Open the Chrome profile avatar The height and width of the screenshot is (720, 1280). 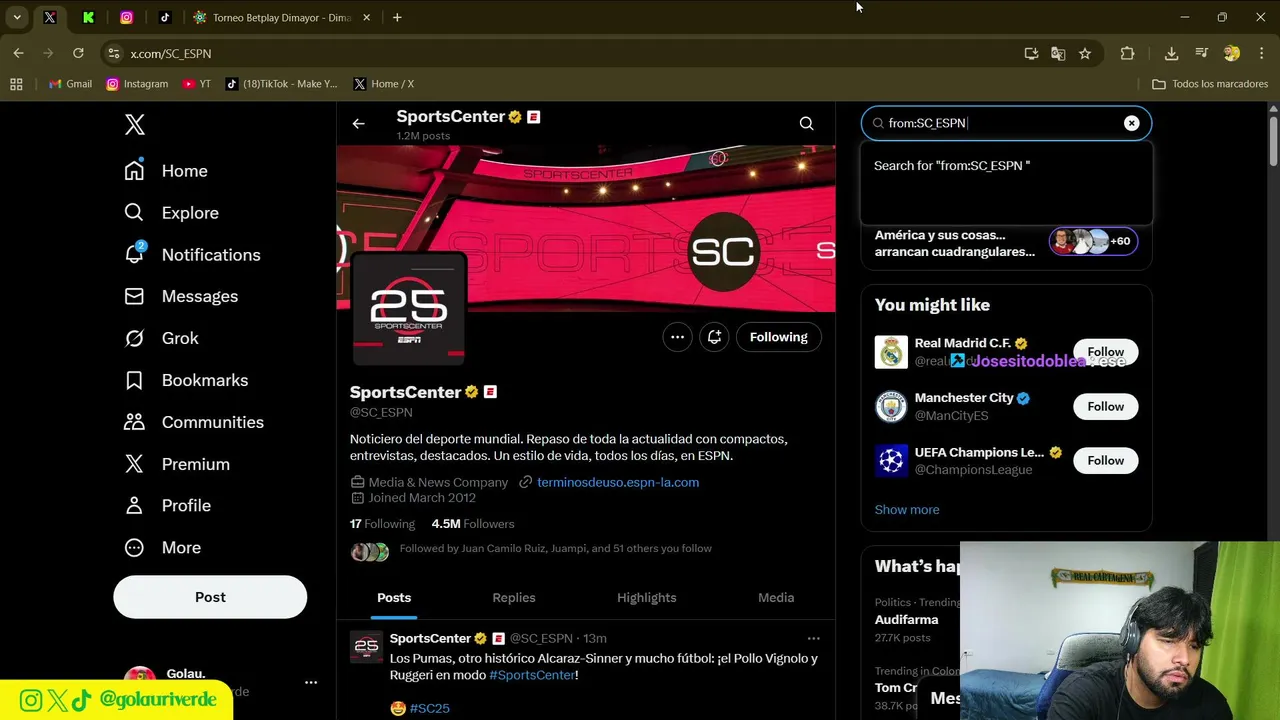1231,53
